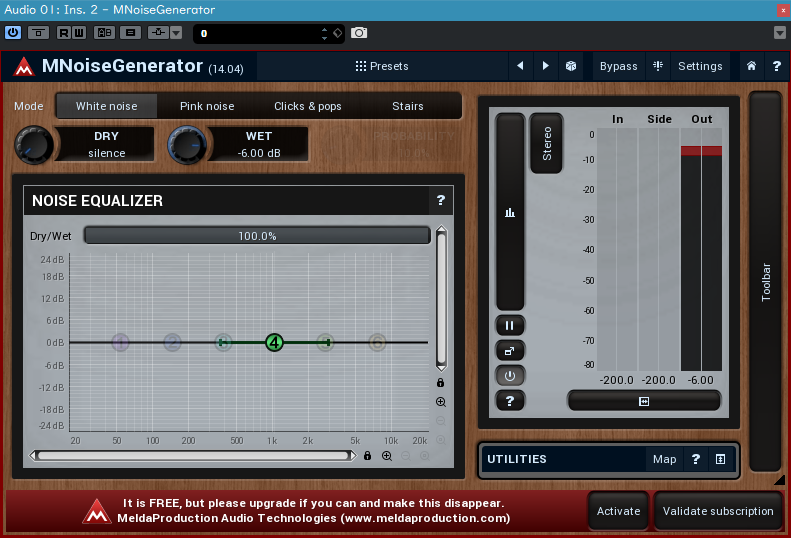Expand the vertical Toolbar panel
This screenshot has width=791, height=538.
click(766, 282)
